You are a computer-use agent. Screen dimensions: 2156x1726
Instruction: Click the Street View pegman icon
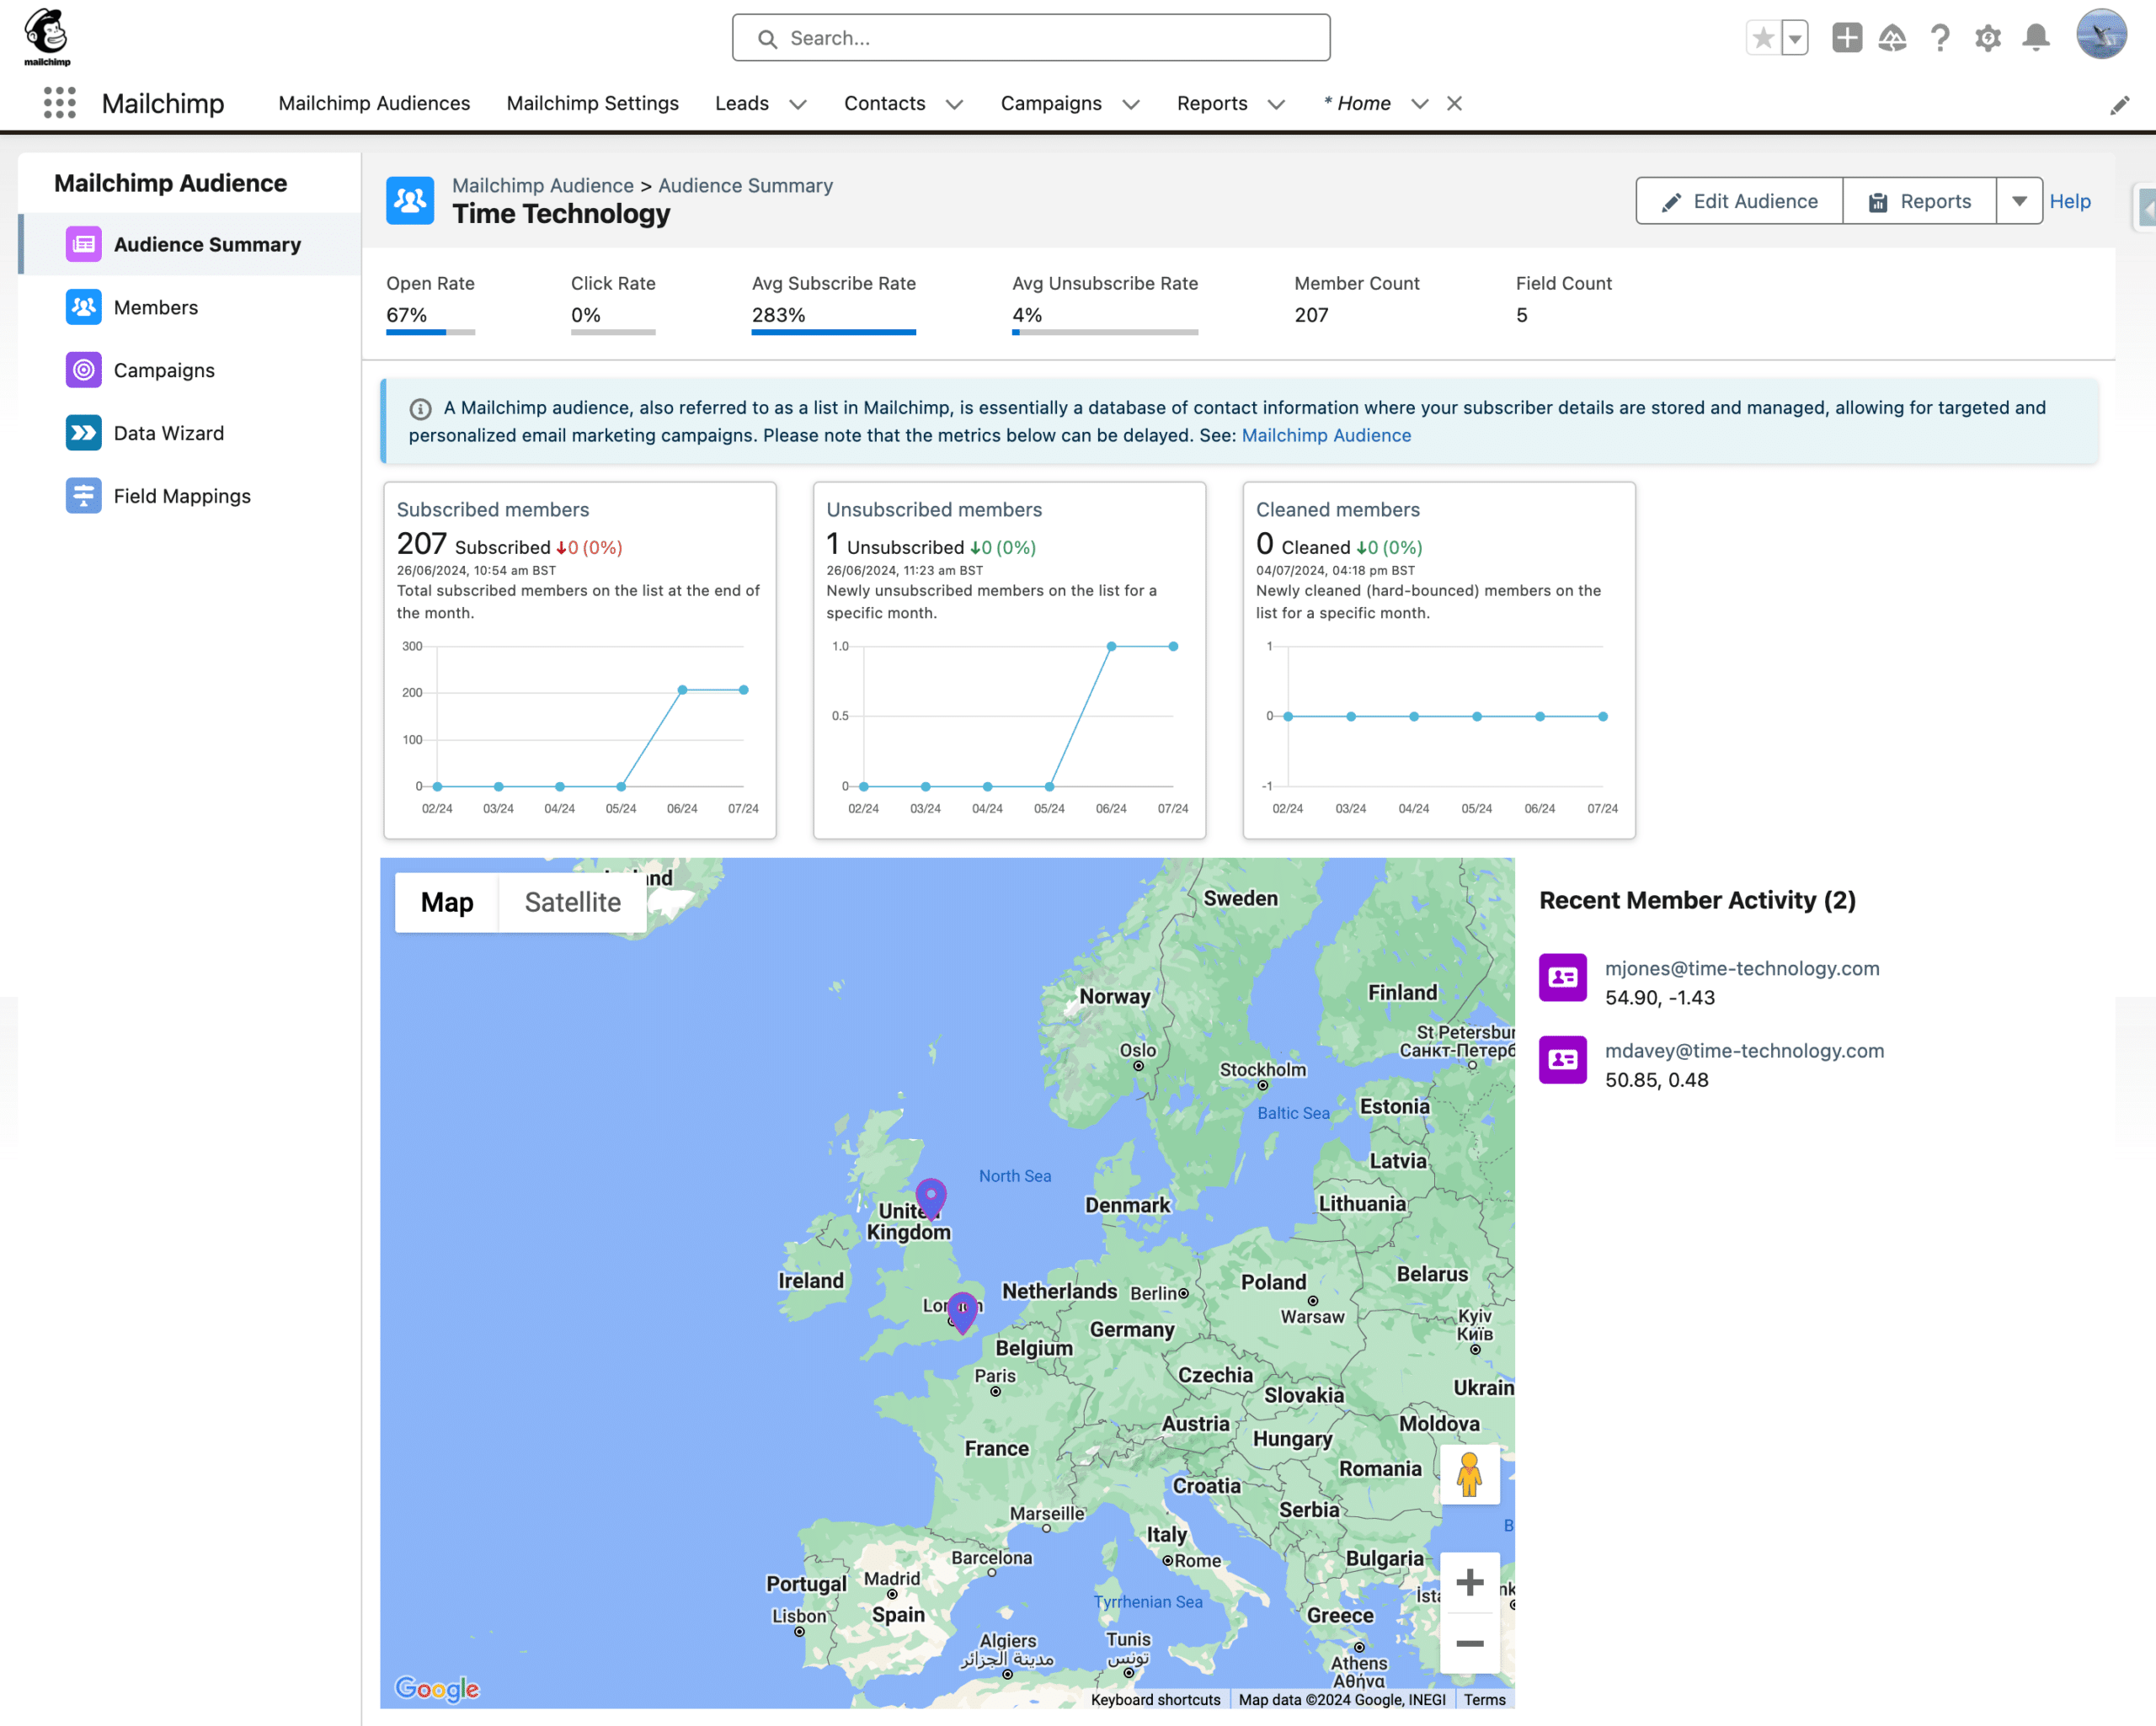pyautogui.click(x=1469, y=1474)
